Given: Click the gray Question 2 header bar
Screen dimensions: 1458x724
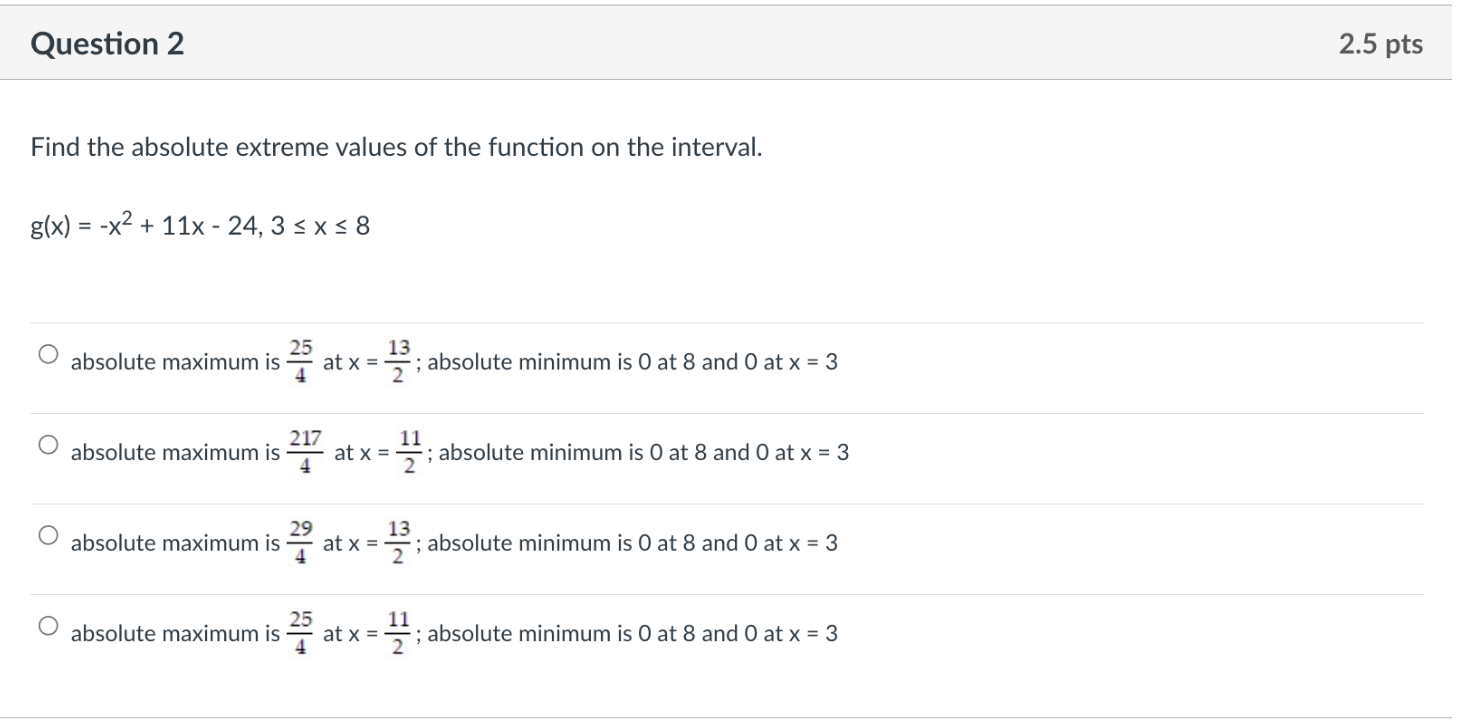Looking at the screenshot, I should (700, 44).
